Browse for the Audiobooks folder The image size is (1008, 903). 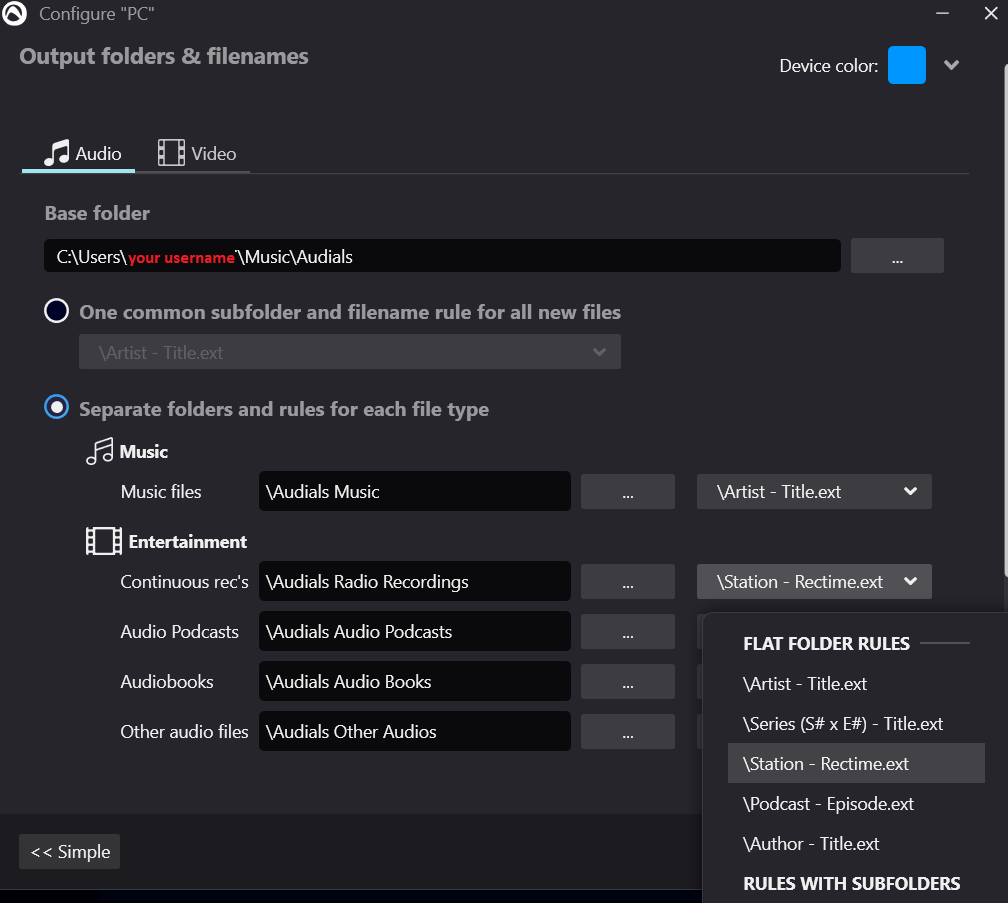(x=627, y=682)
